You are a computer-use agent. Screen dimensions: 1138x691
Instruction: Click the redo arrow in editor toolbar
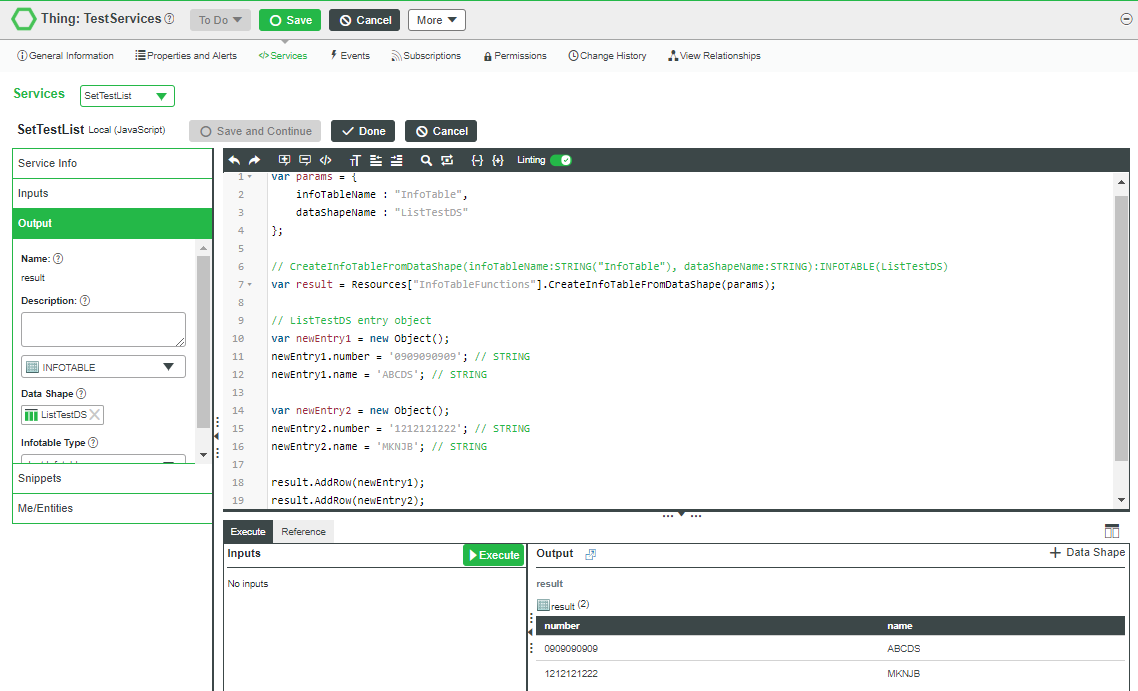pyautogui.click(x=254, y=160)
